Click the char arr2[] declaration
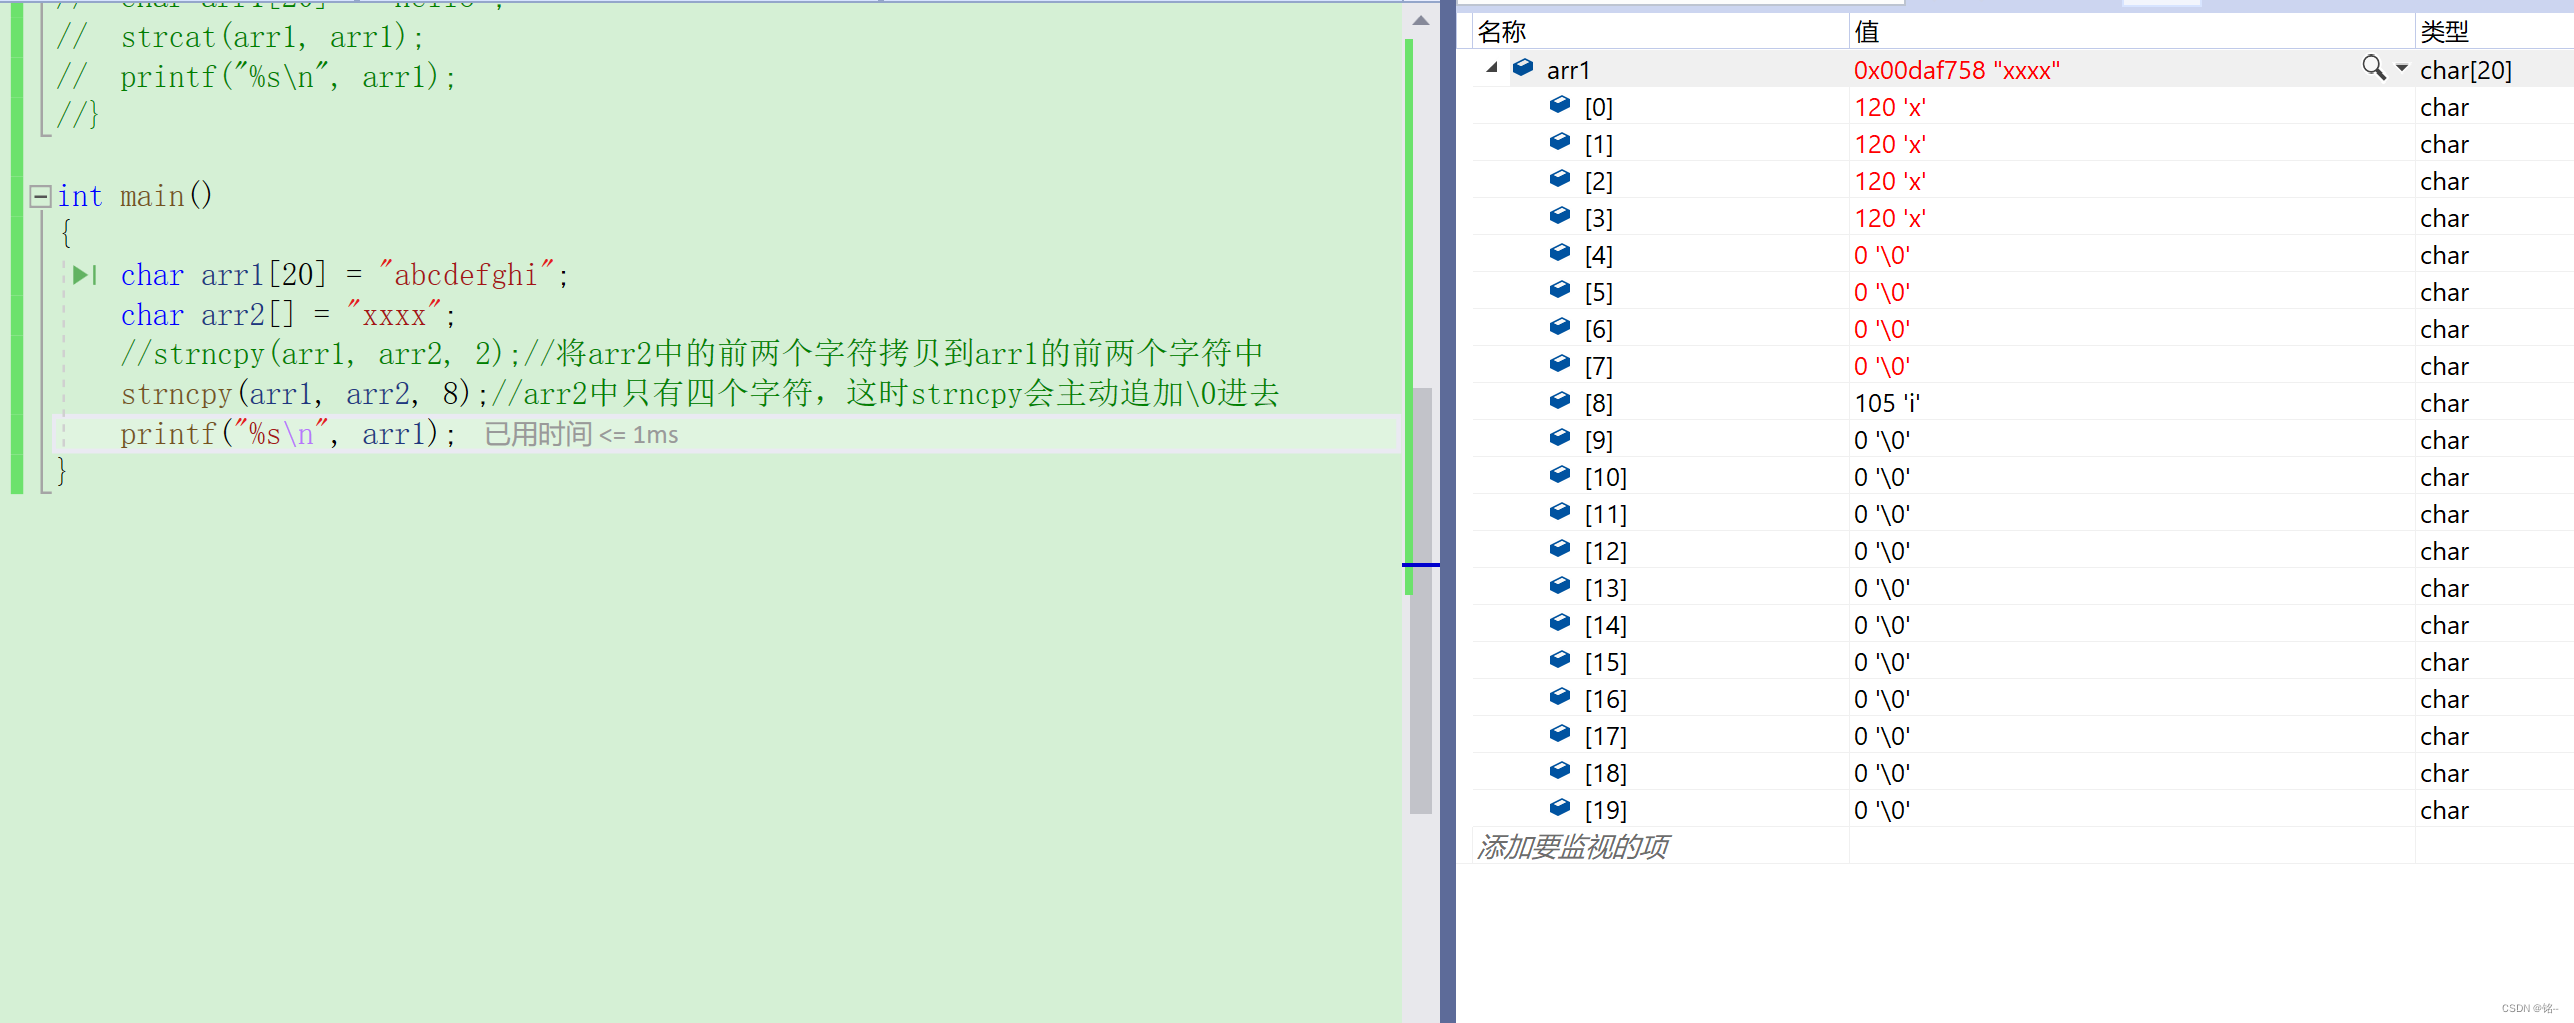The height and width of the screenshot is (1023, 2574). coord(288,315)
